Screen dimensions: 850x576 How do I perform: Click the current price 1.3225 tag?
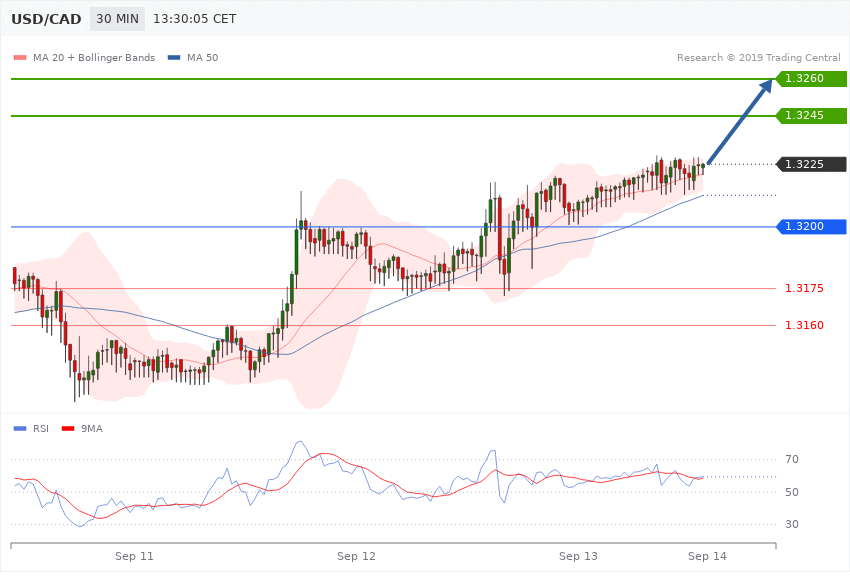[x=812, y=164]
